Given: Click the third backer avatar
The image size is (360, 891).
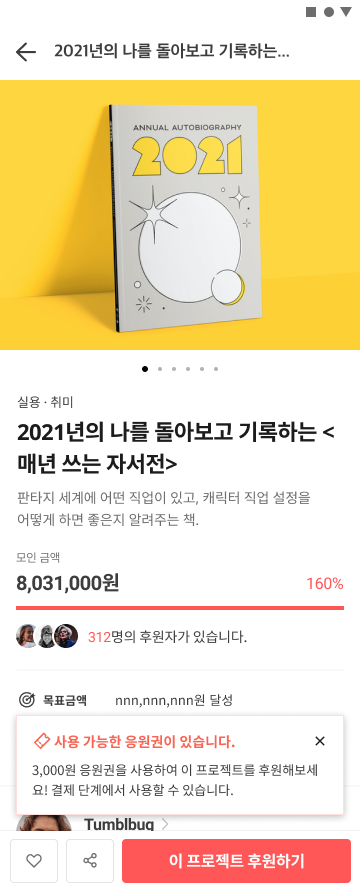Looking at the screenshot, I should [66, 636].
